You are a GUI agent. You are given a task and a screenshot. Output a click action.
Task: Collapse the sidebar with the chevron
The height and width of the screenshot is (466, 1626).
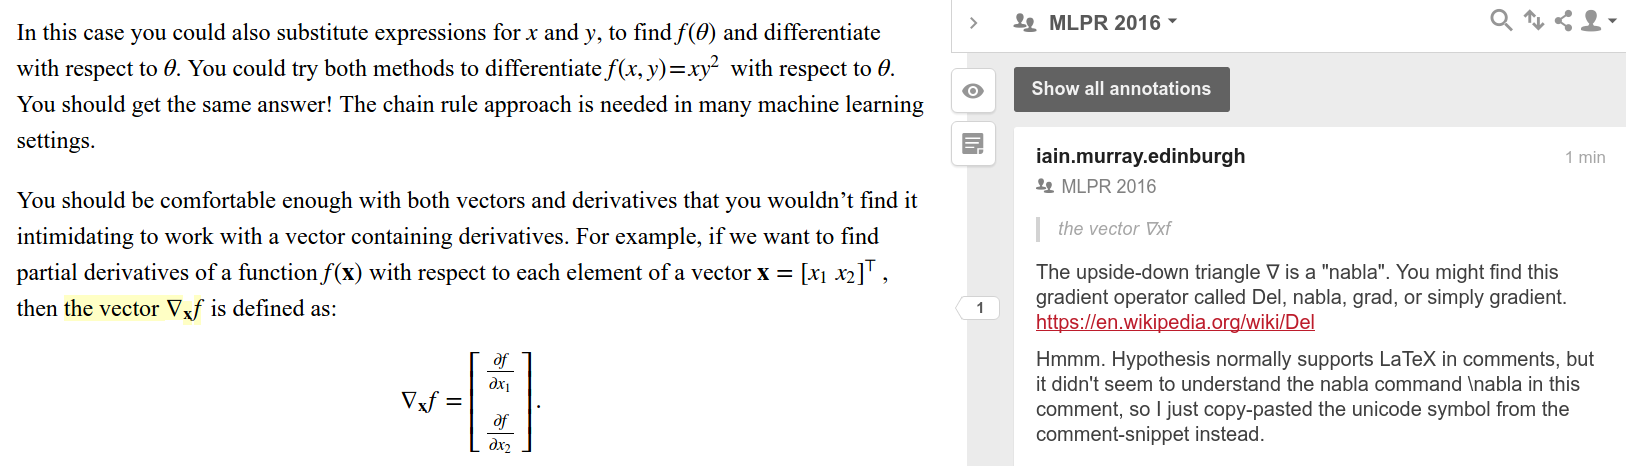tap(973, 22)
